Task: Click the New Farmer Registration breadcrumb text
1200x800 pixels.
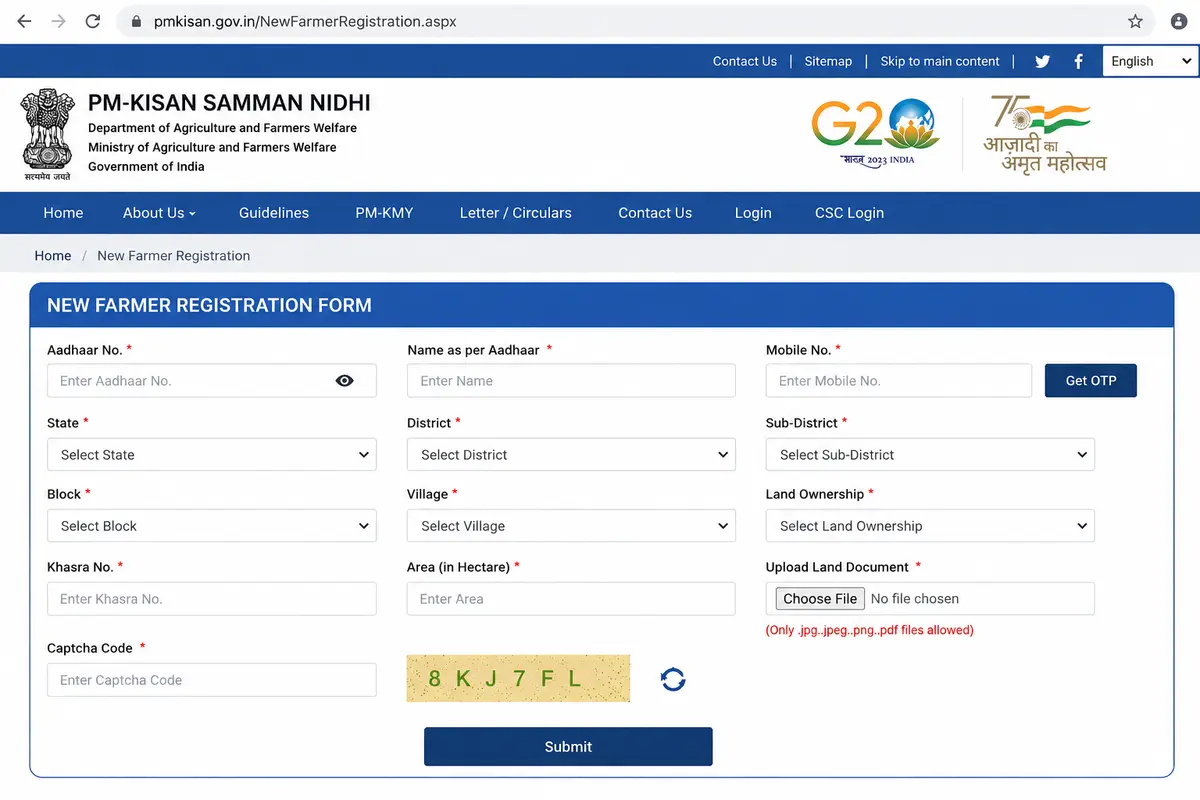Action: coord(173,256)
